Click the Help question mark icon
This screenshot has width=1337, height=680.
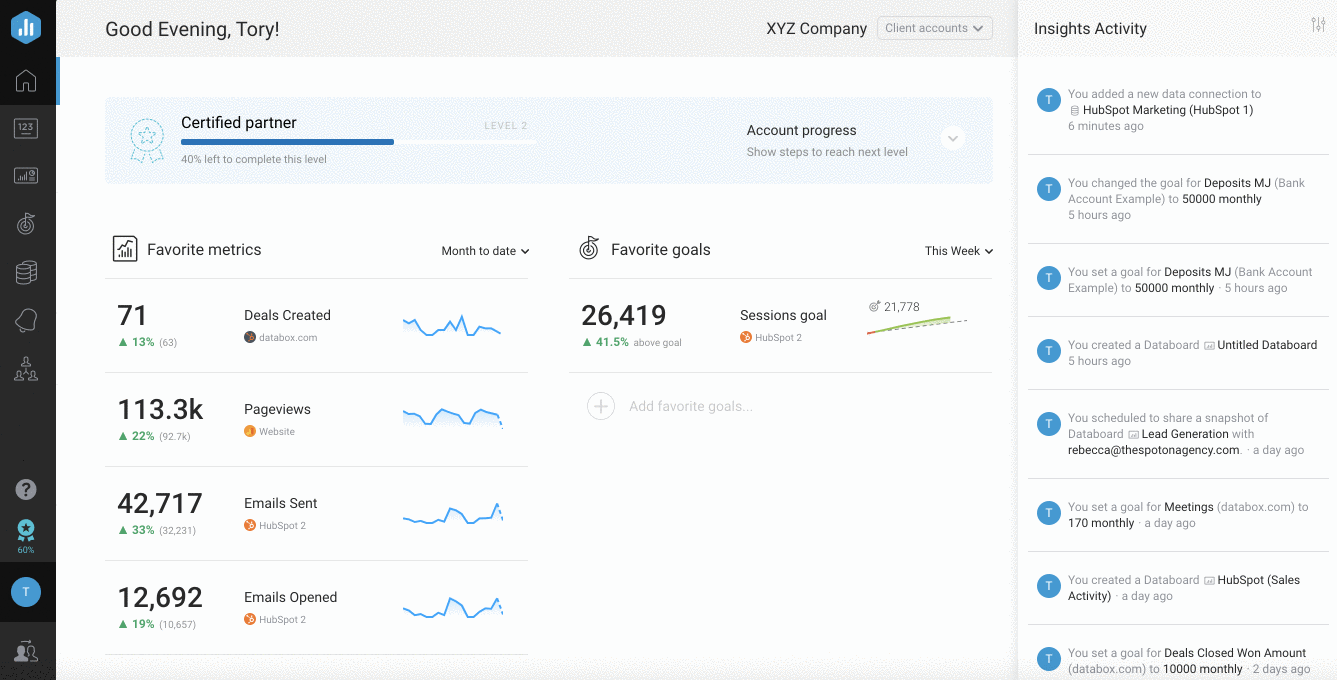coord(27,489)
